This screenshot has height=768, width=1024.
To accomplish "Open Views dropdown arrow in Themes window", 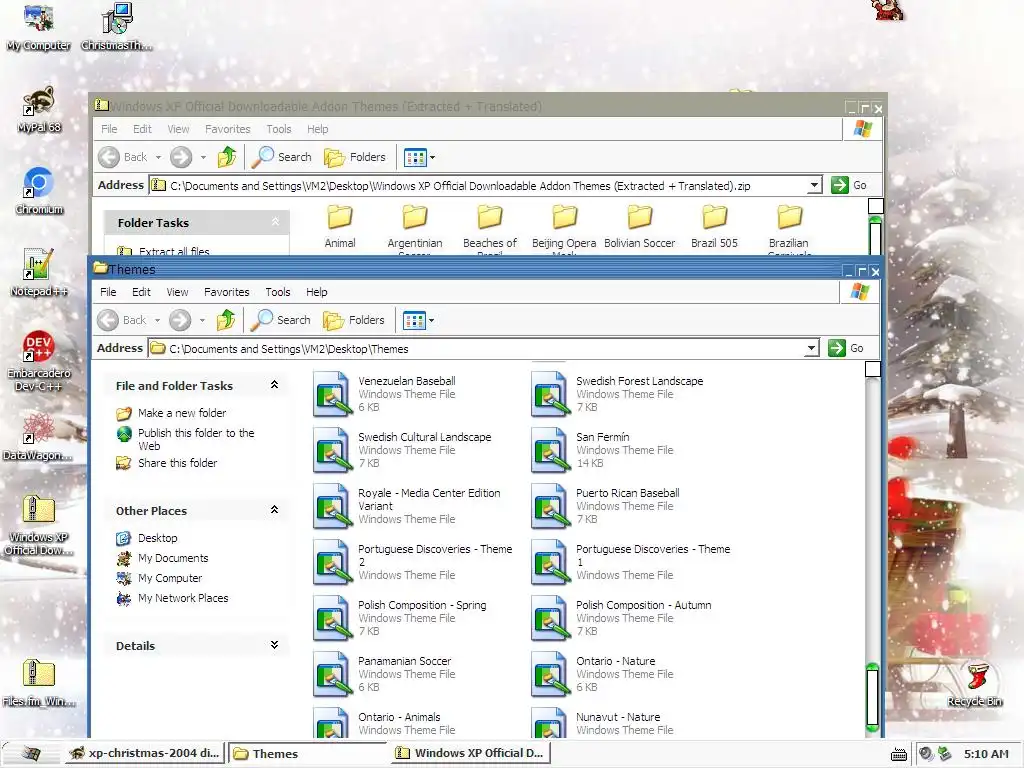I will (432, 321).
